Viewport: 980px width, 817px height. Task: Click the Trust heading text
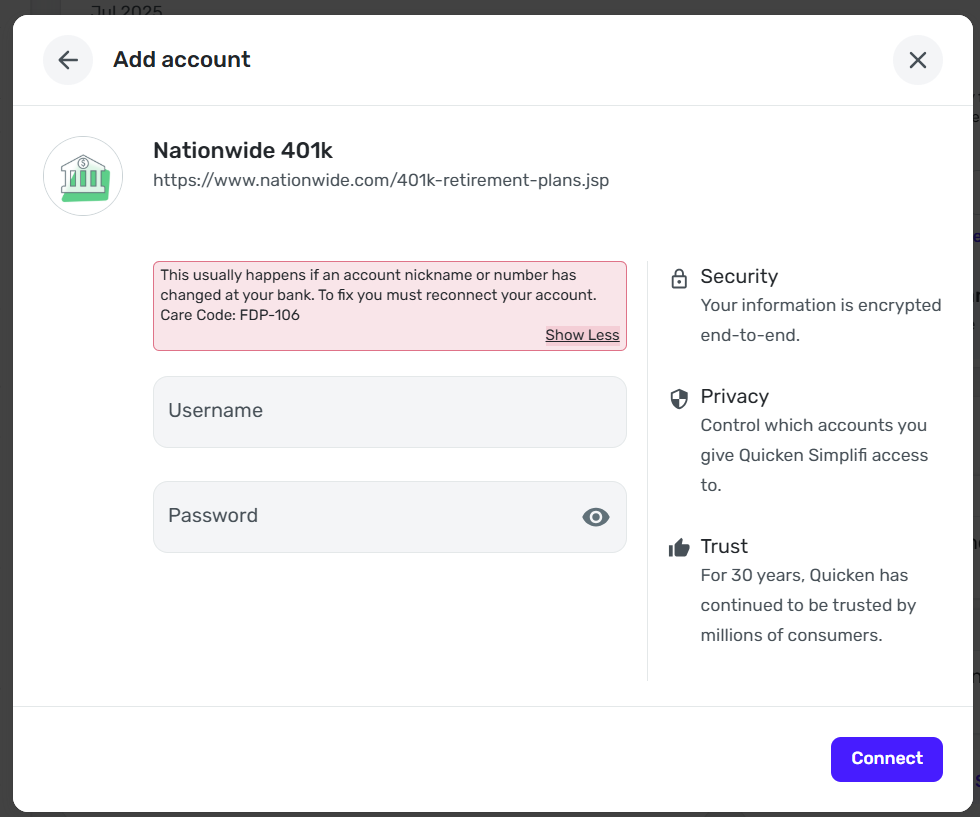(x=724, y=546)
